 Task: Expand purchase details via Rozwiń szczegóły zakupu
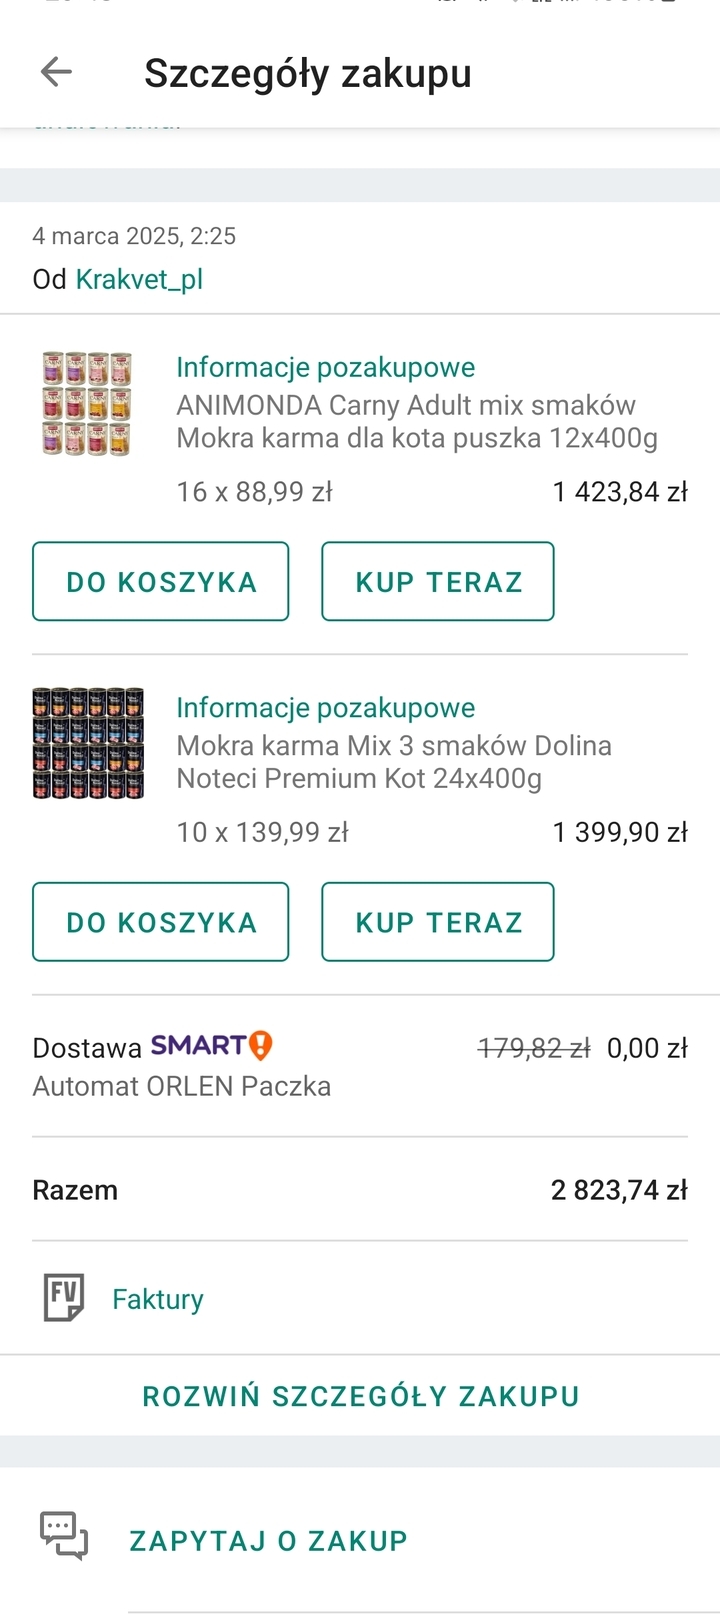360,1396
